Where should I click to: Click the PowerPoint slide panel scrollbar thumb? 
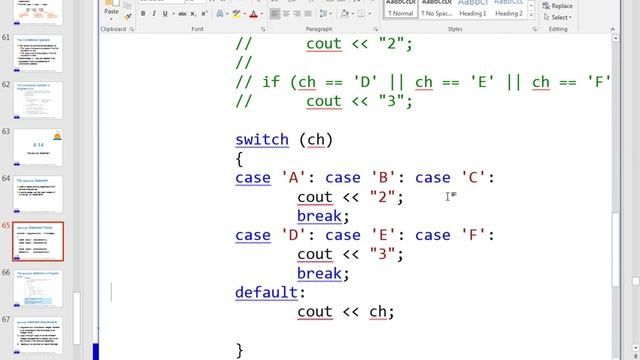[x=76, y=318]
